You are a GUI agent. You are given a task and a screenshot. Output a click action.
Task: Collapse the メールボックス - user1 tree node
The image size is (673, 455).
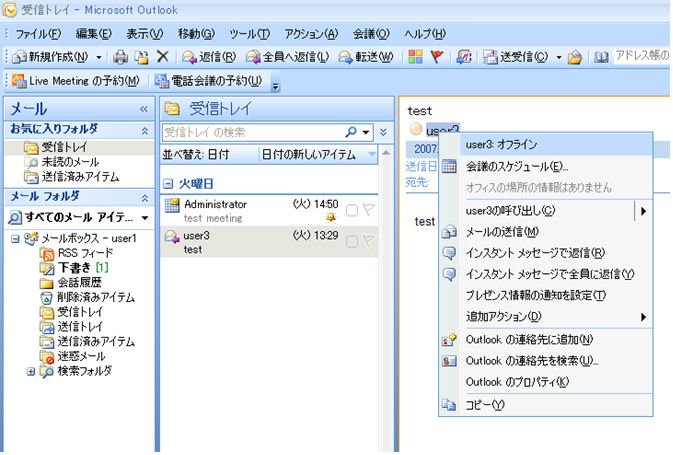[15, 239]
